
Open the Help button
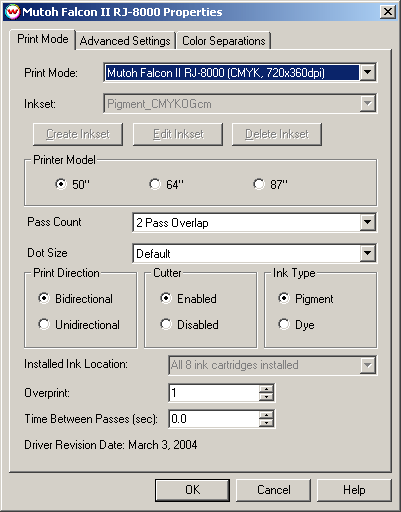(x=354, y=490)
